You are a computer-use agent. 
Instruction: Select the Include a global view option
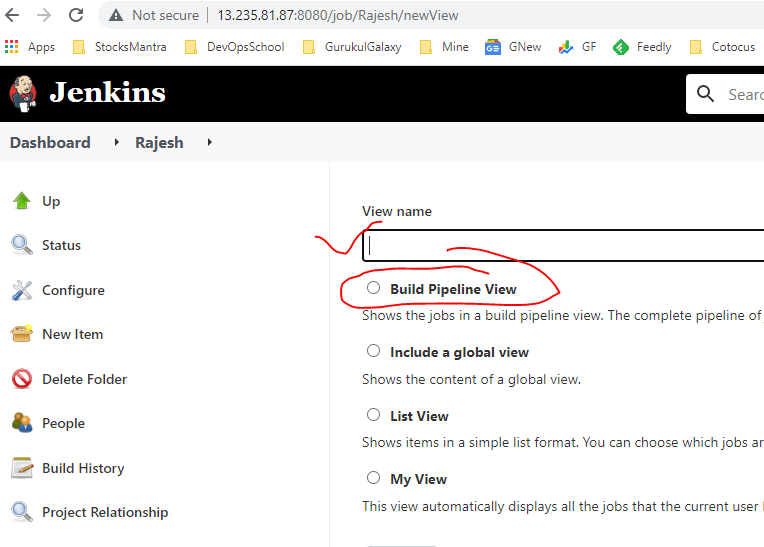pyautogui.click(x=373, y=351)
